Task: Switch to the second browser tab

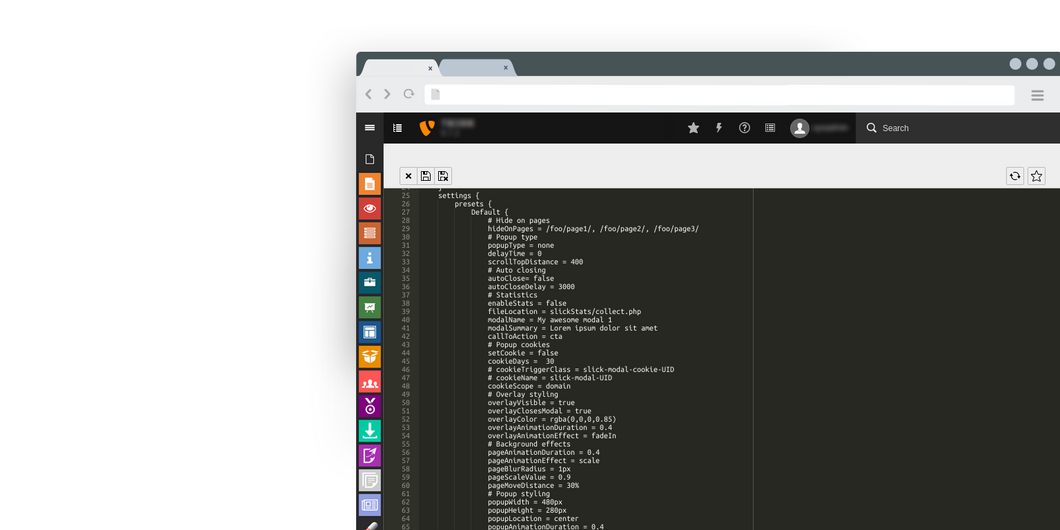Action: pyautogui.click(x=475, y=68)
